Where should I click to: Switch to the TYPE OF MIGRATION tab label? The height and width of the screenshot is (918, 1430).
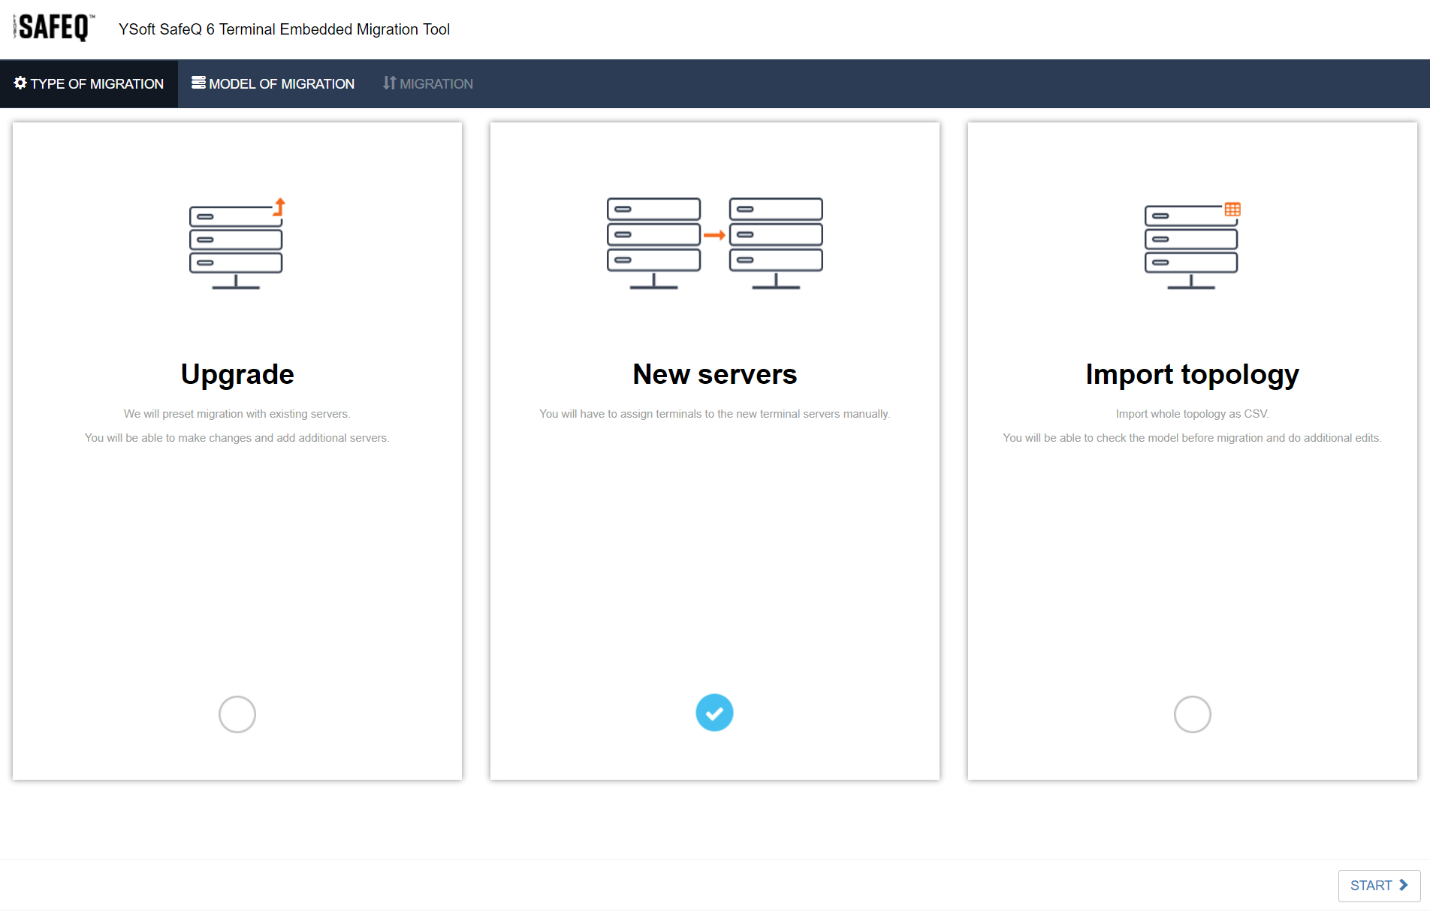tap(97, 84)
